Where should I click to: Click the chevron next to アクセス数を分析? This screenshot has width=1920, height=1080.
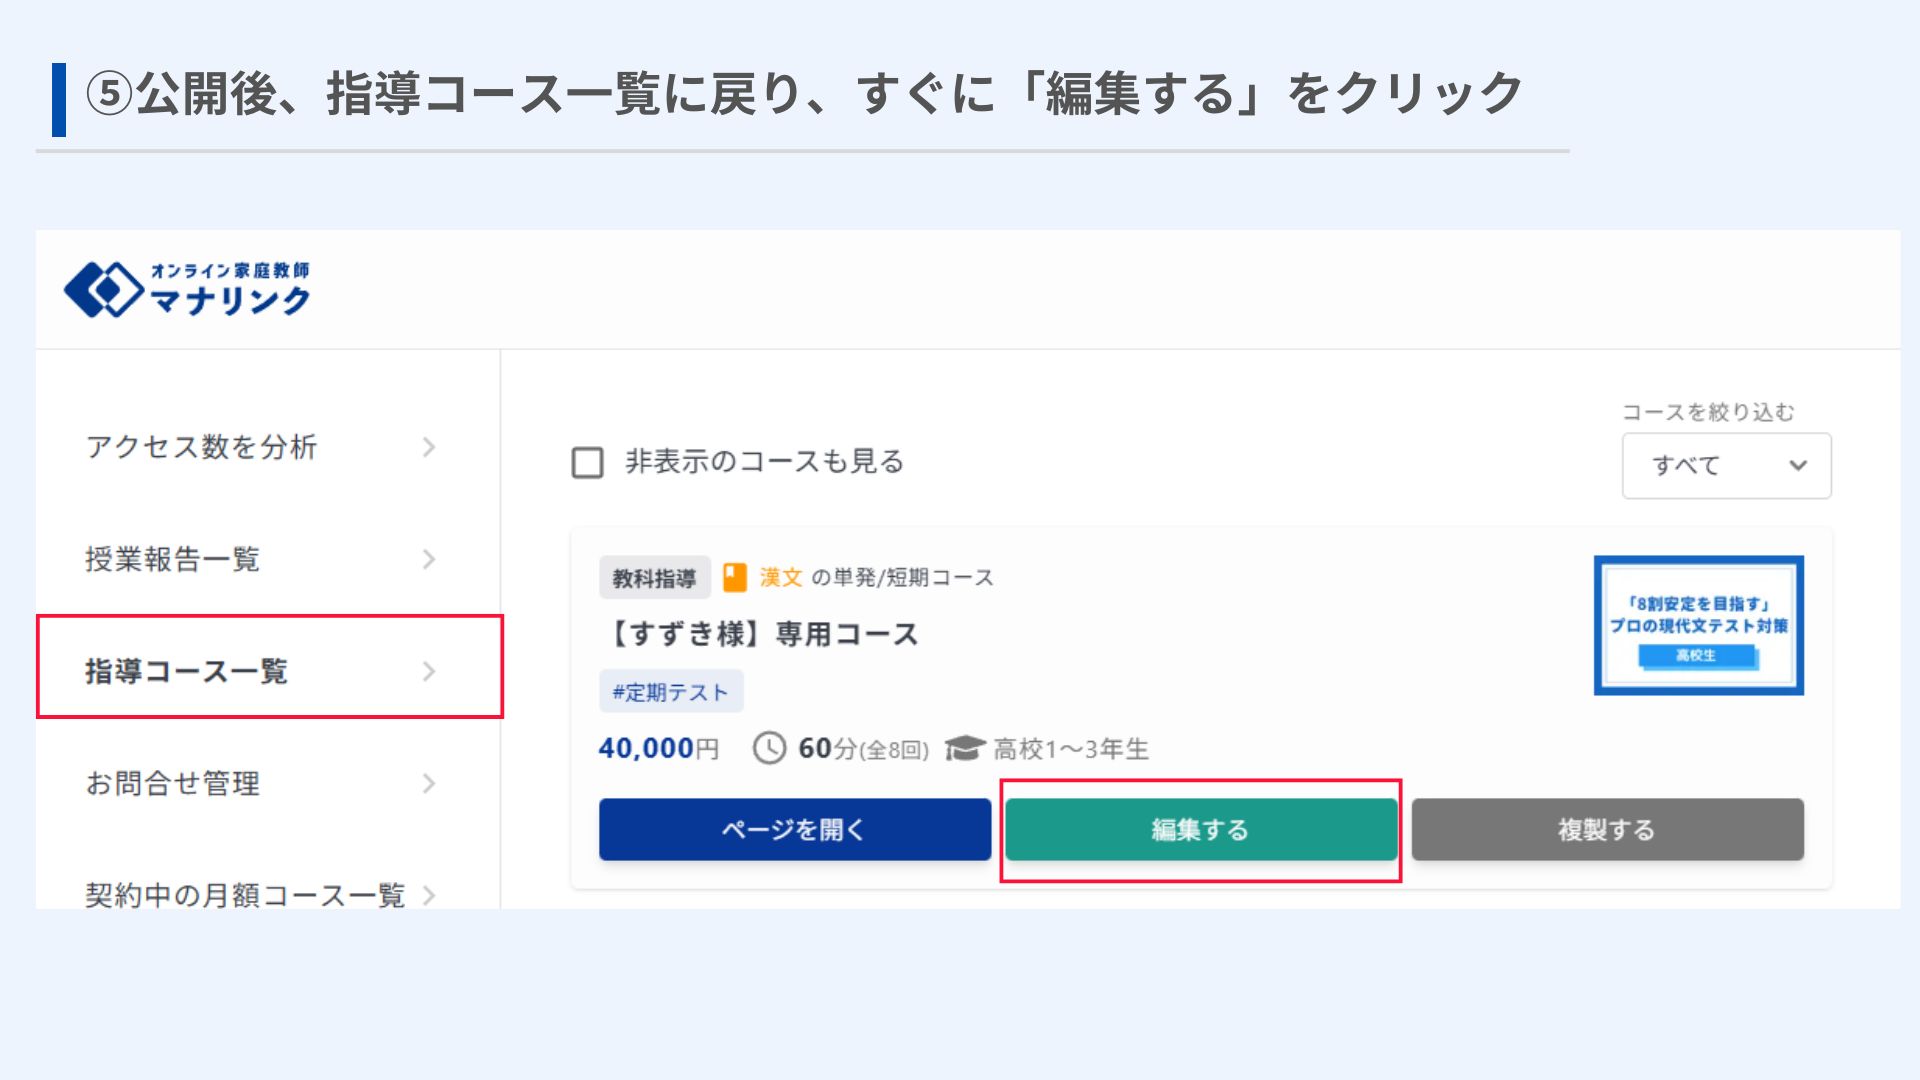point(429,447)
